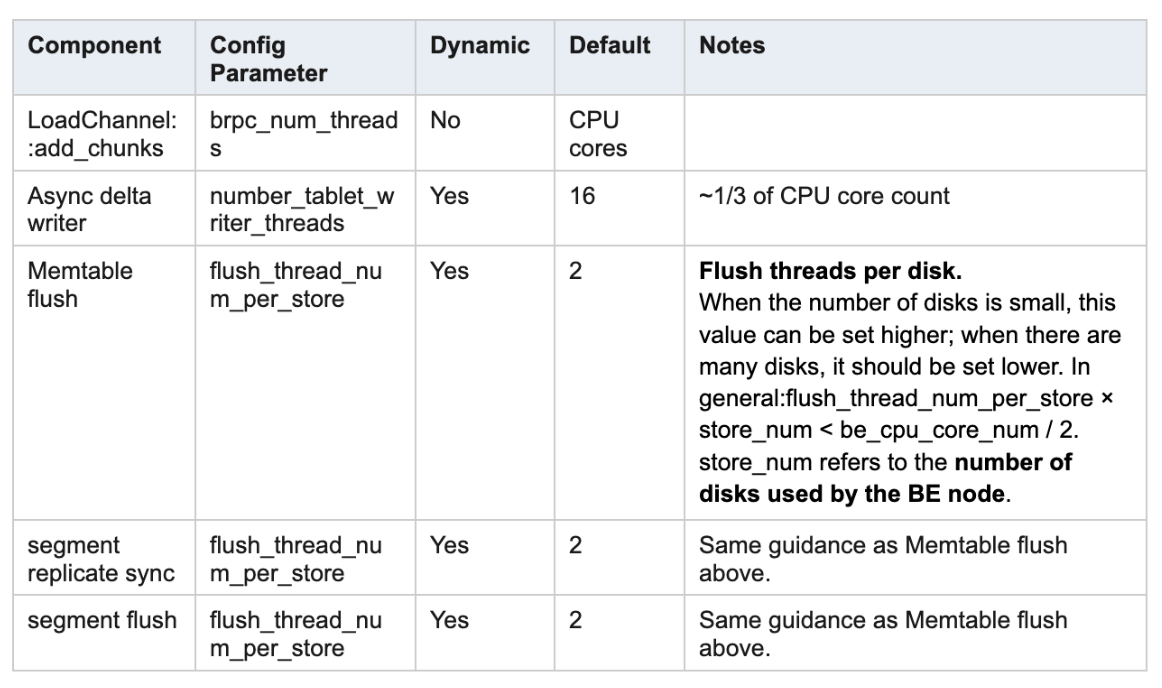Select the brpc_num_threads parameter cell
1162x688 pixels.
coord(303,135)
